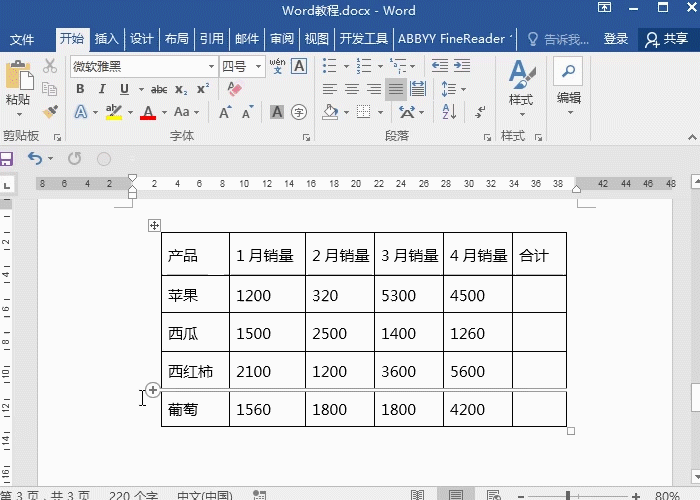Open the font size dropdown

(258, 67)
